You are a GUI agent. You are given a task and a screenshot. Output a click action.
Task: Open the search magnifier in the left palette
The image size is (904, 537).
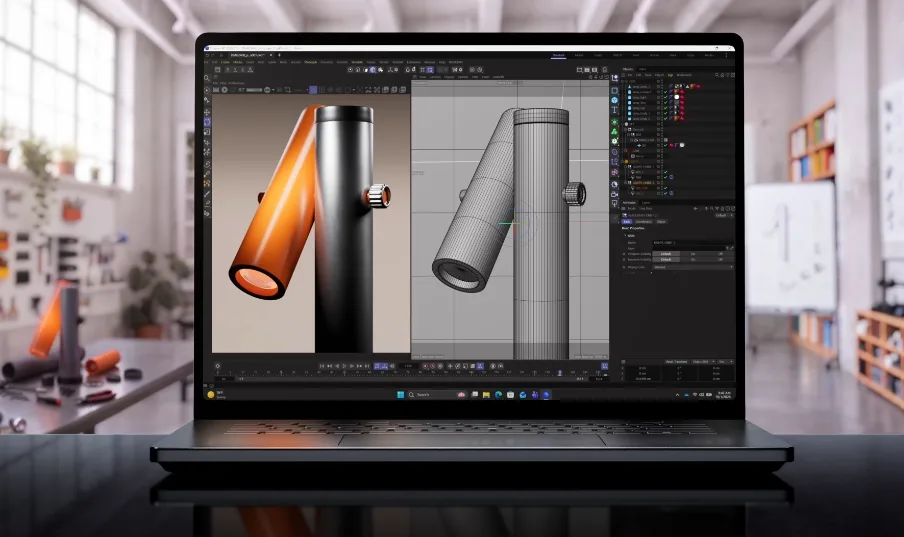(206, 78)
